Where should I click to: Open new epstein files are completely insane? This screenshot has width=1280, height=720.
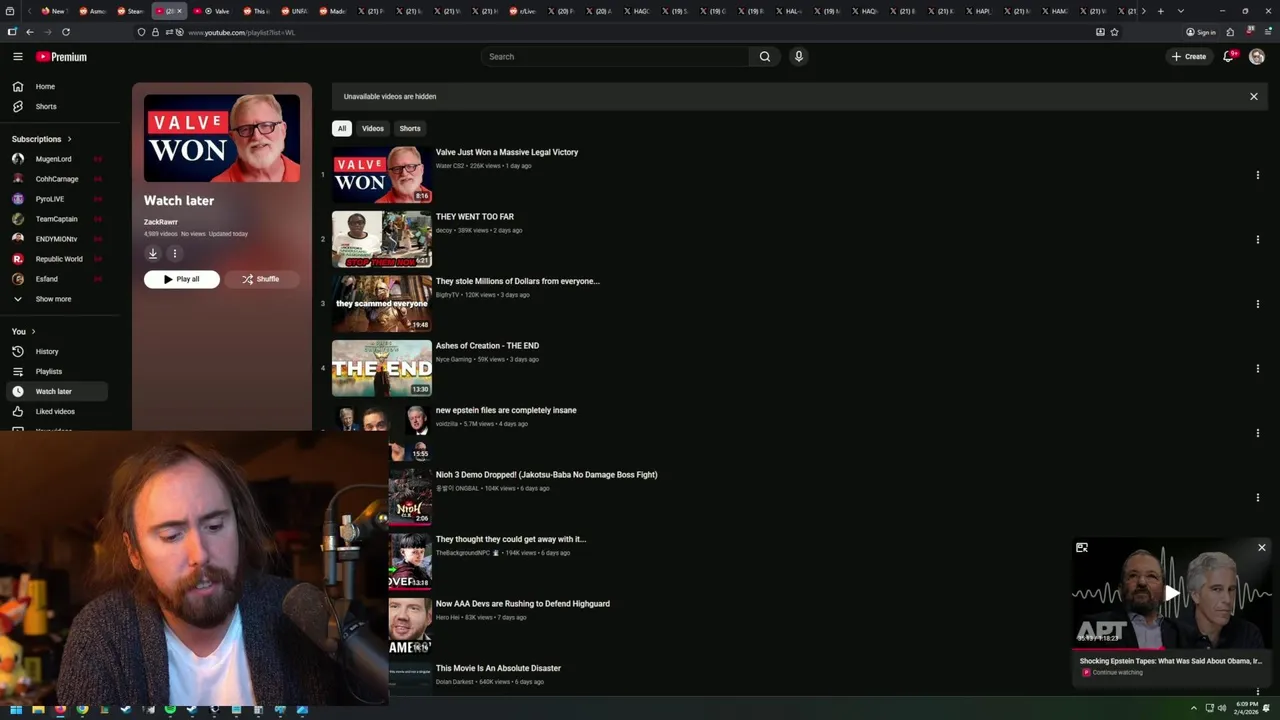coord(506,410)
